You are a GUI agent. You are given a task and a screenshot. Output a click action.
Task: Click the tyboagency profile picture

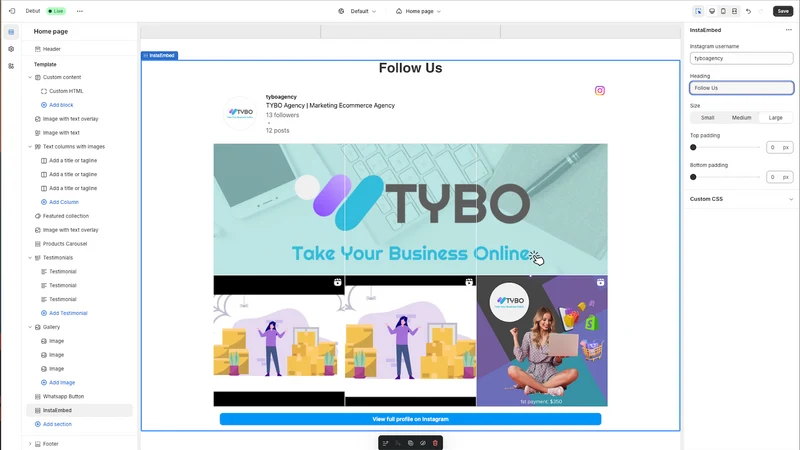(240, 113)
